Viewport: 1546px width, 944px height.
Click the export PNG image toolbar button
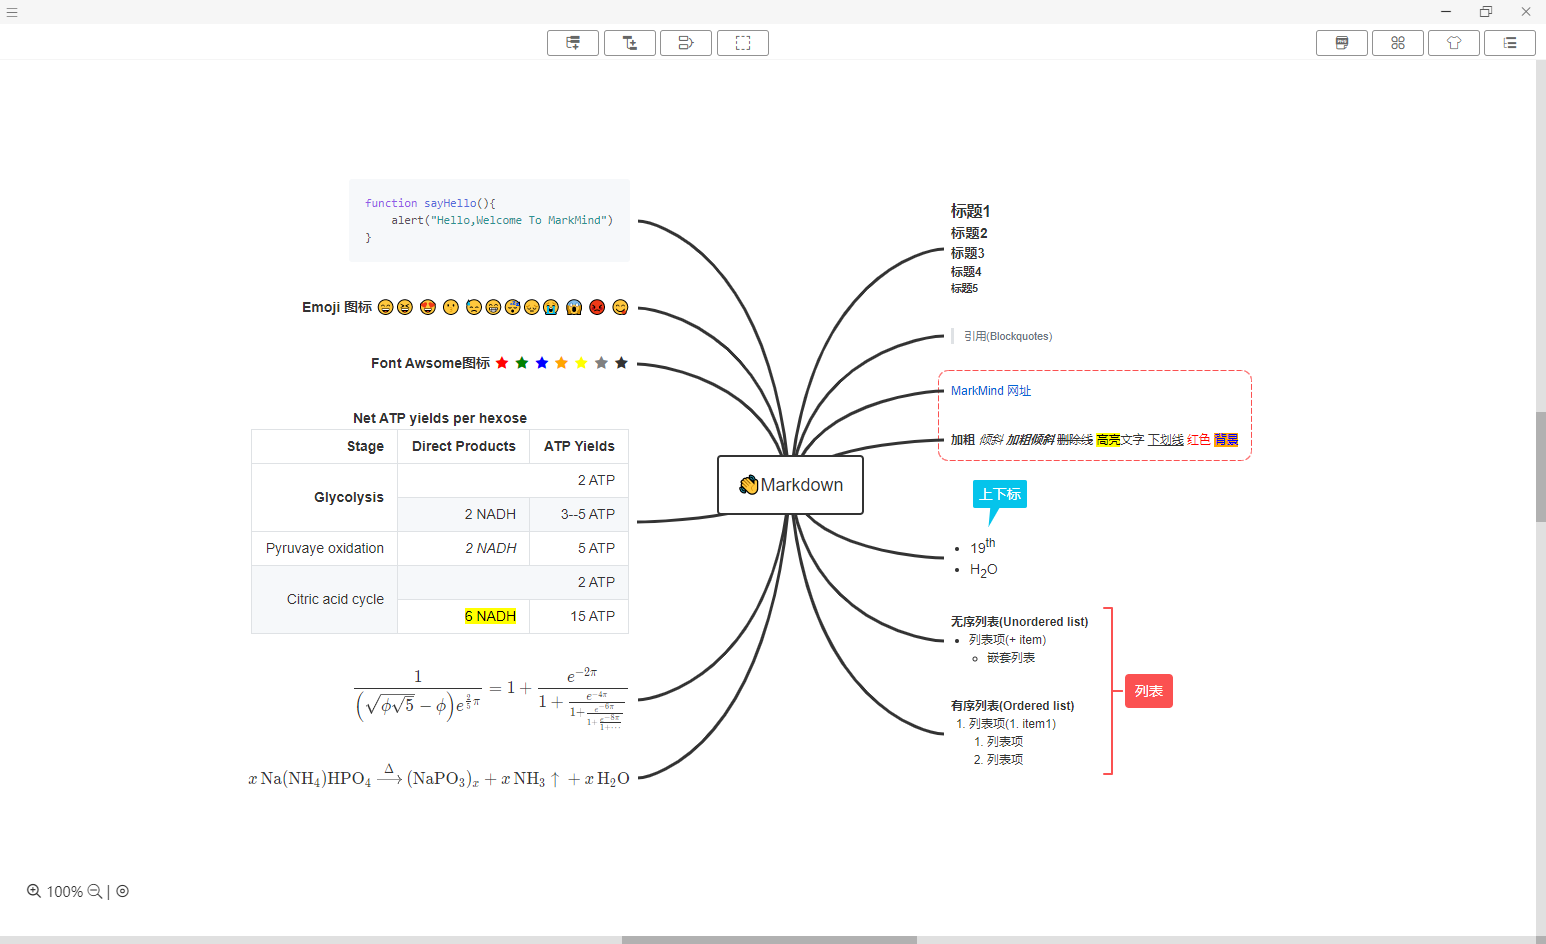click(1342, 43)
